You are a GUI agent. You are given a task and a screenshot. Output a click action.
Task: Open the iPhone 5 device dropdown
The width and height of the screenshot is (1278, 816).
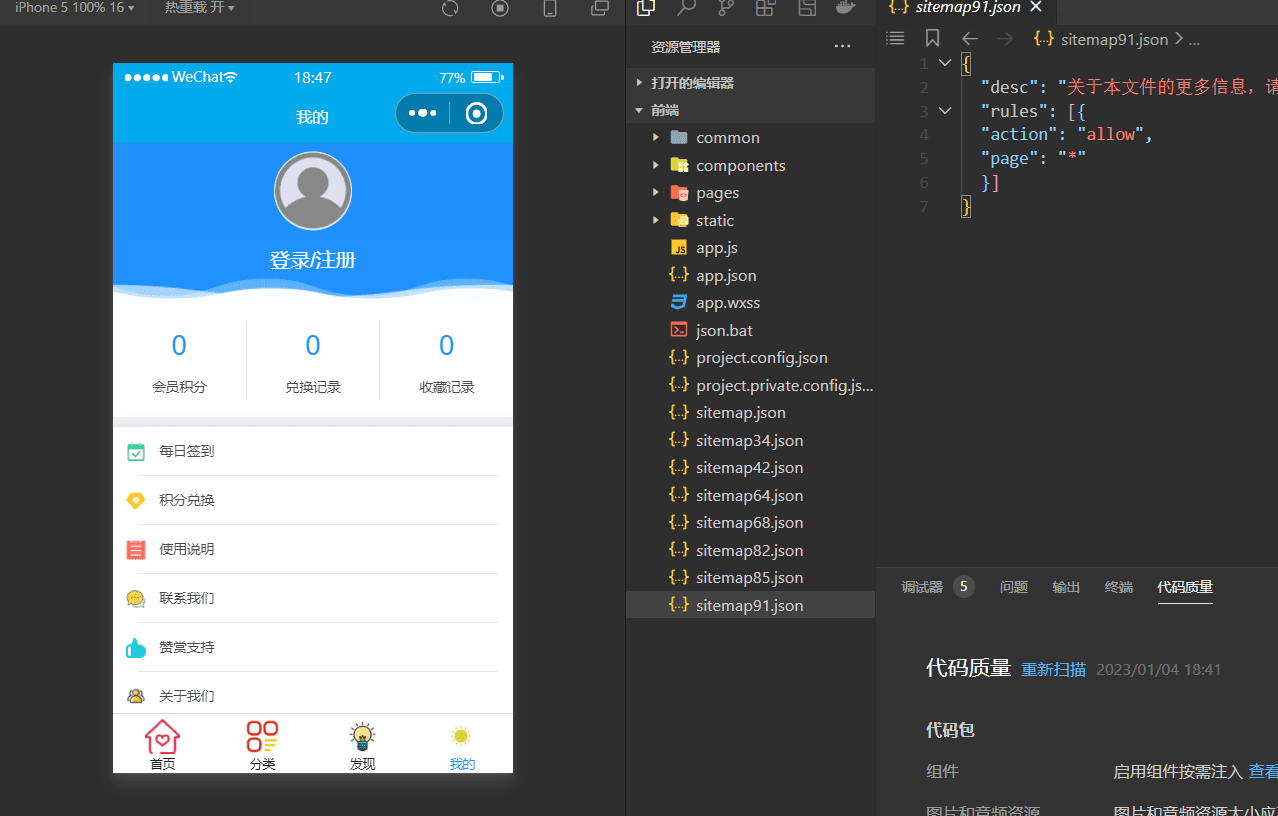[75, 8]
